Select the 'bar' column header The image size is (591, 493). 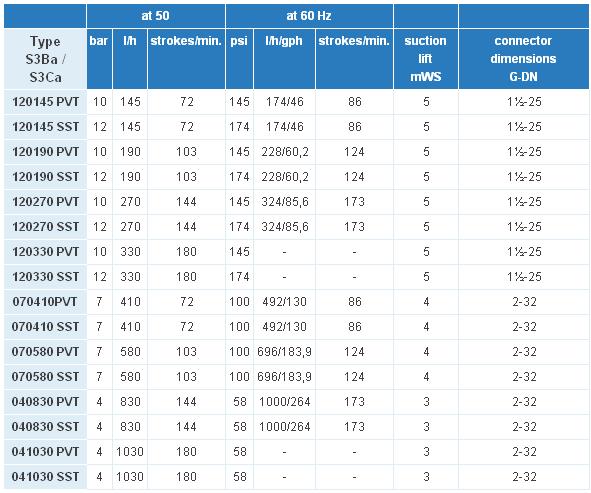pyautogui.click(x=99, y=59)
